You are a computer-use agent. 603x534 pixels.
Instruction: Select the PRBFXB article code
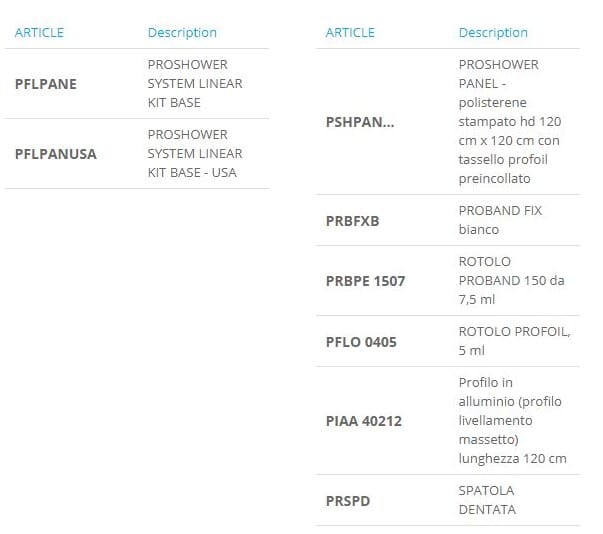(x=353, y=221)
